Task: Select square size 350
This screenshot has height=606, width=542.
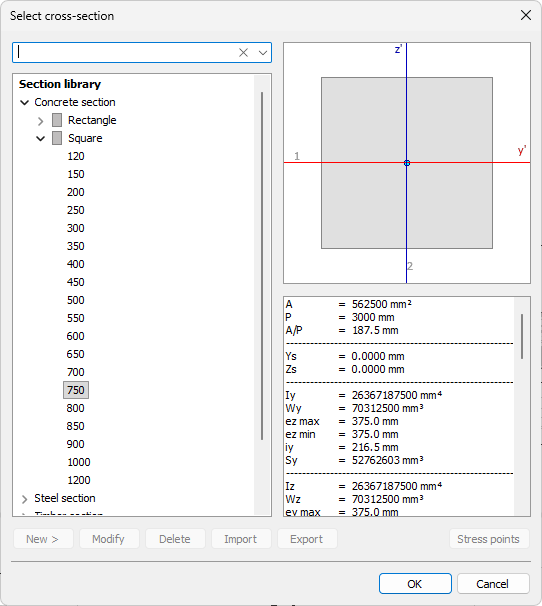Action: point(76,246)
